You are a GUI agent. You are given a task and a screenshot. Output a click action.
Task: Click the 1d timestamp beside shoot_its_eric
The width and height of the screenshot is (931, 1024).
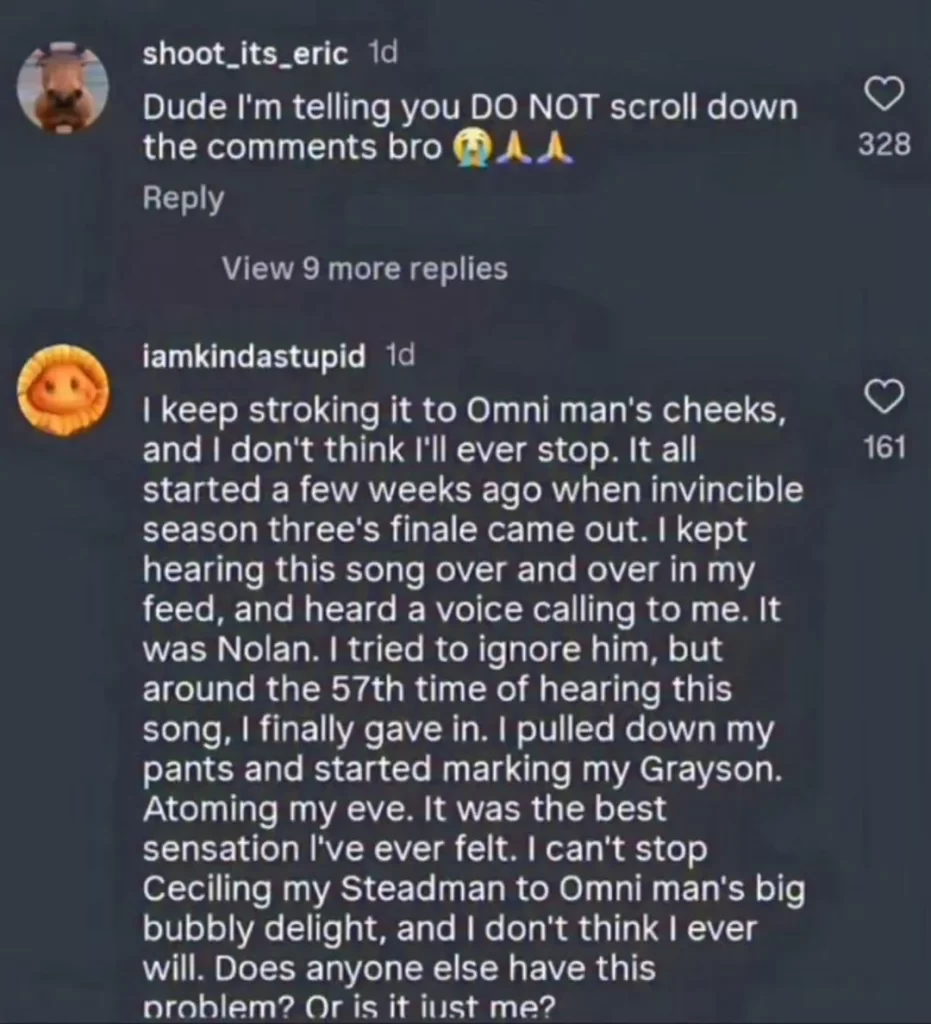point(383,53)
